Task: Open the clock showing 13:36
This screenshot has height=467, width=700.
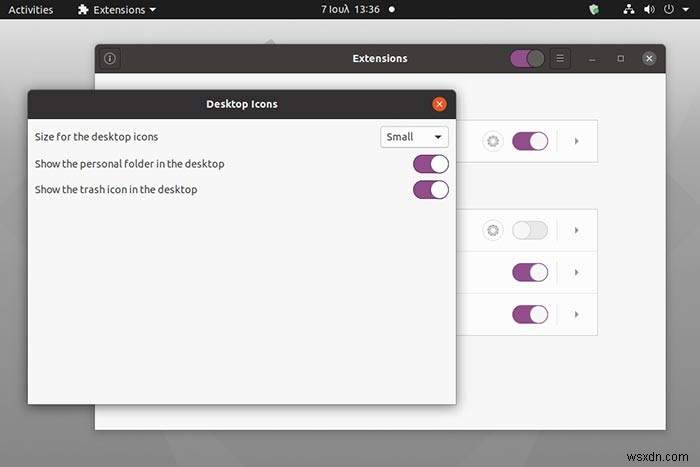Action: (x=350, y=9)
